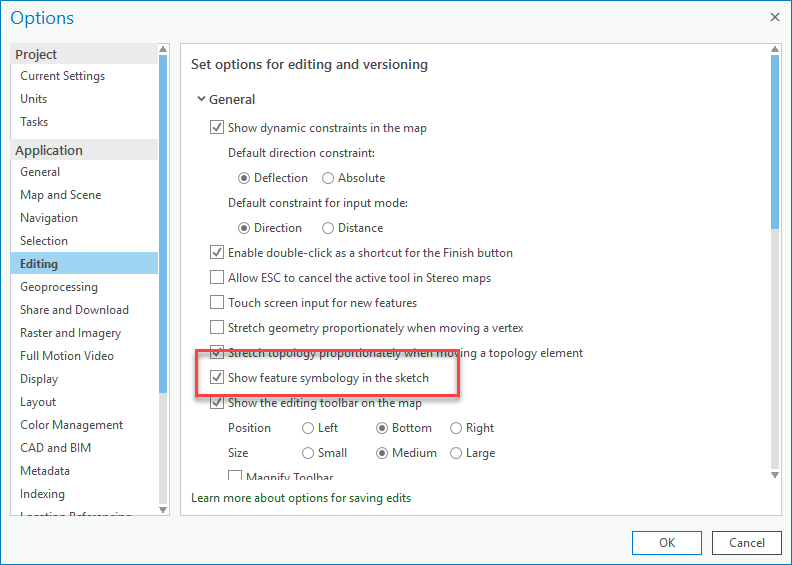Toggle Show dynamic constraints in the map
The image size is (792, 565).
pyautogui.click(x=217, y=128)
